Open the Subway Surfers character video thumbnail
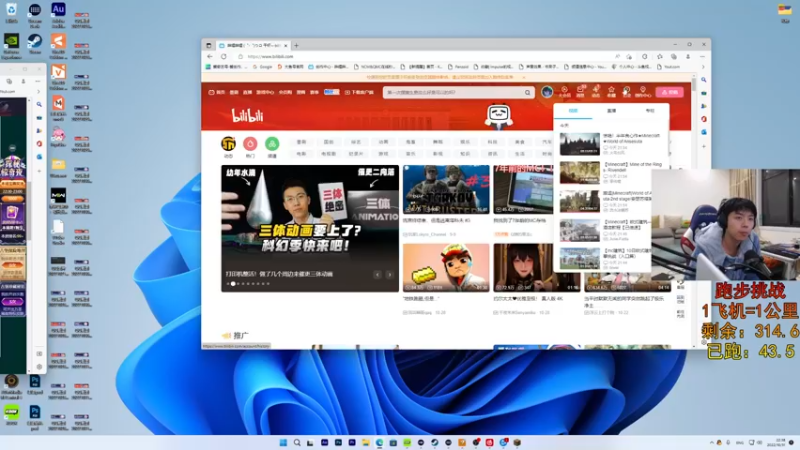This screenshot has width=800, height=450. tap(446, 267)
